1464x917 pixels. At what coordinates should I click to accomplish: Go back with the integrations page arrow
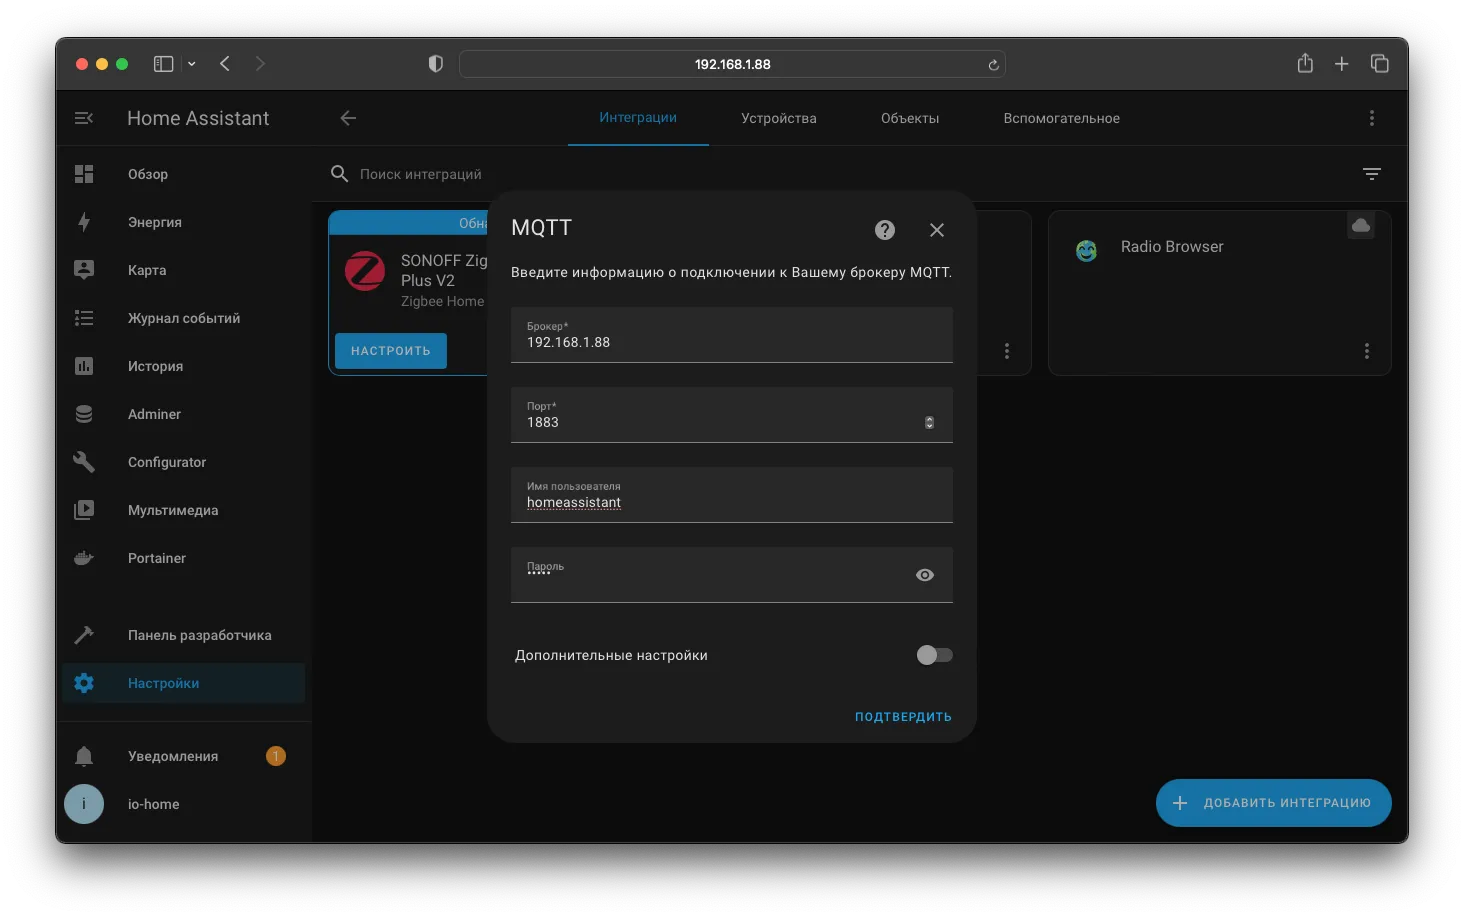(x=348, y=118)
